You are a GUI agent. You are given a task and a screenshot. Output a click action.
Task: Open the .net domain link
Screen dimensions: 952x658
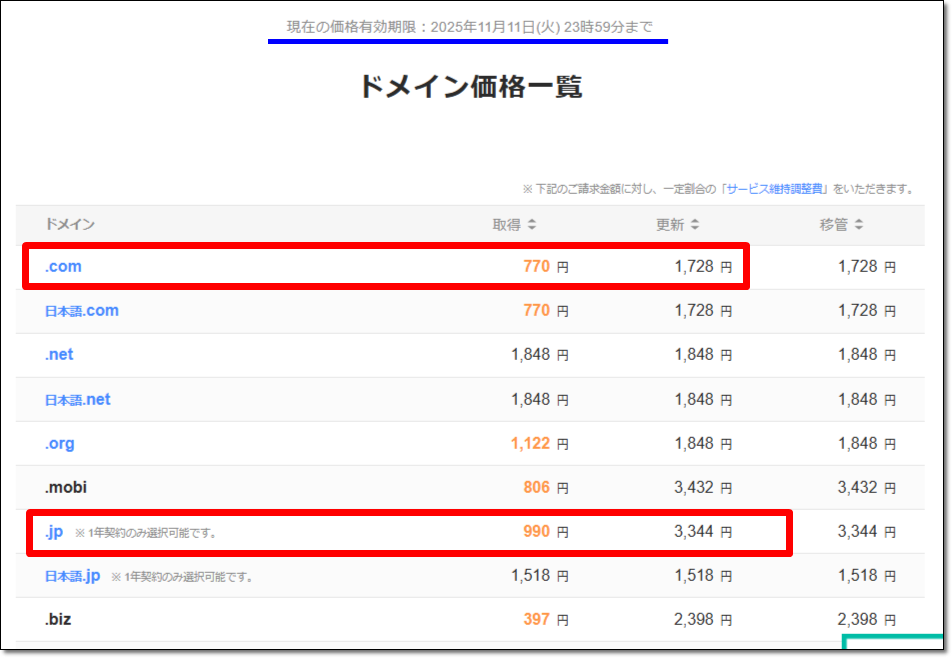coord(59,355)
